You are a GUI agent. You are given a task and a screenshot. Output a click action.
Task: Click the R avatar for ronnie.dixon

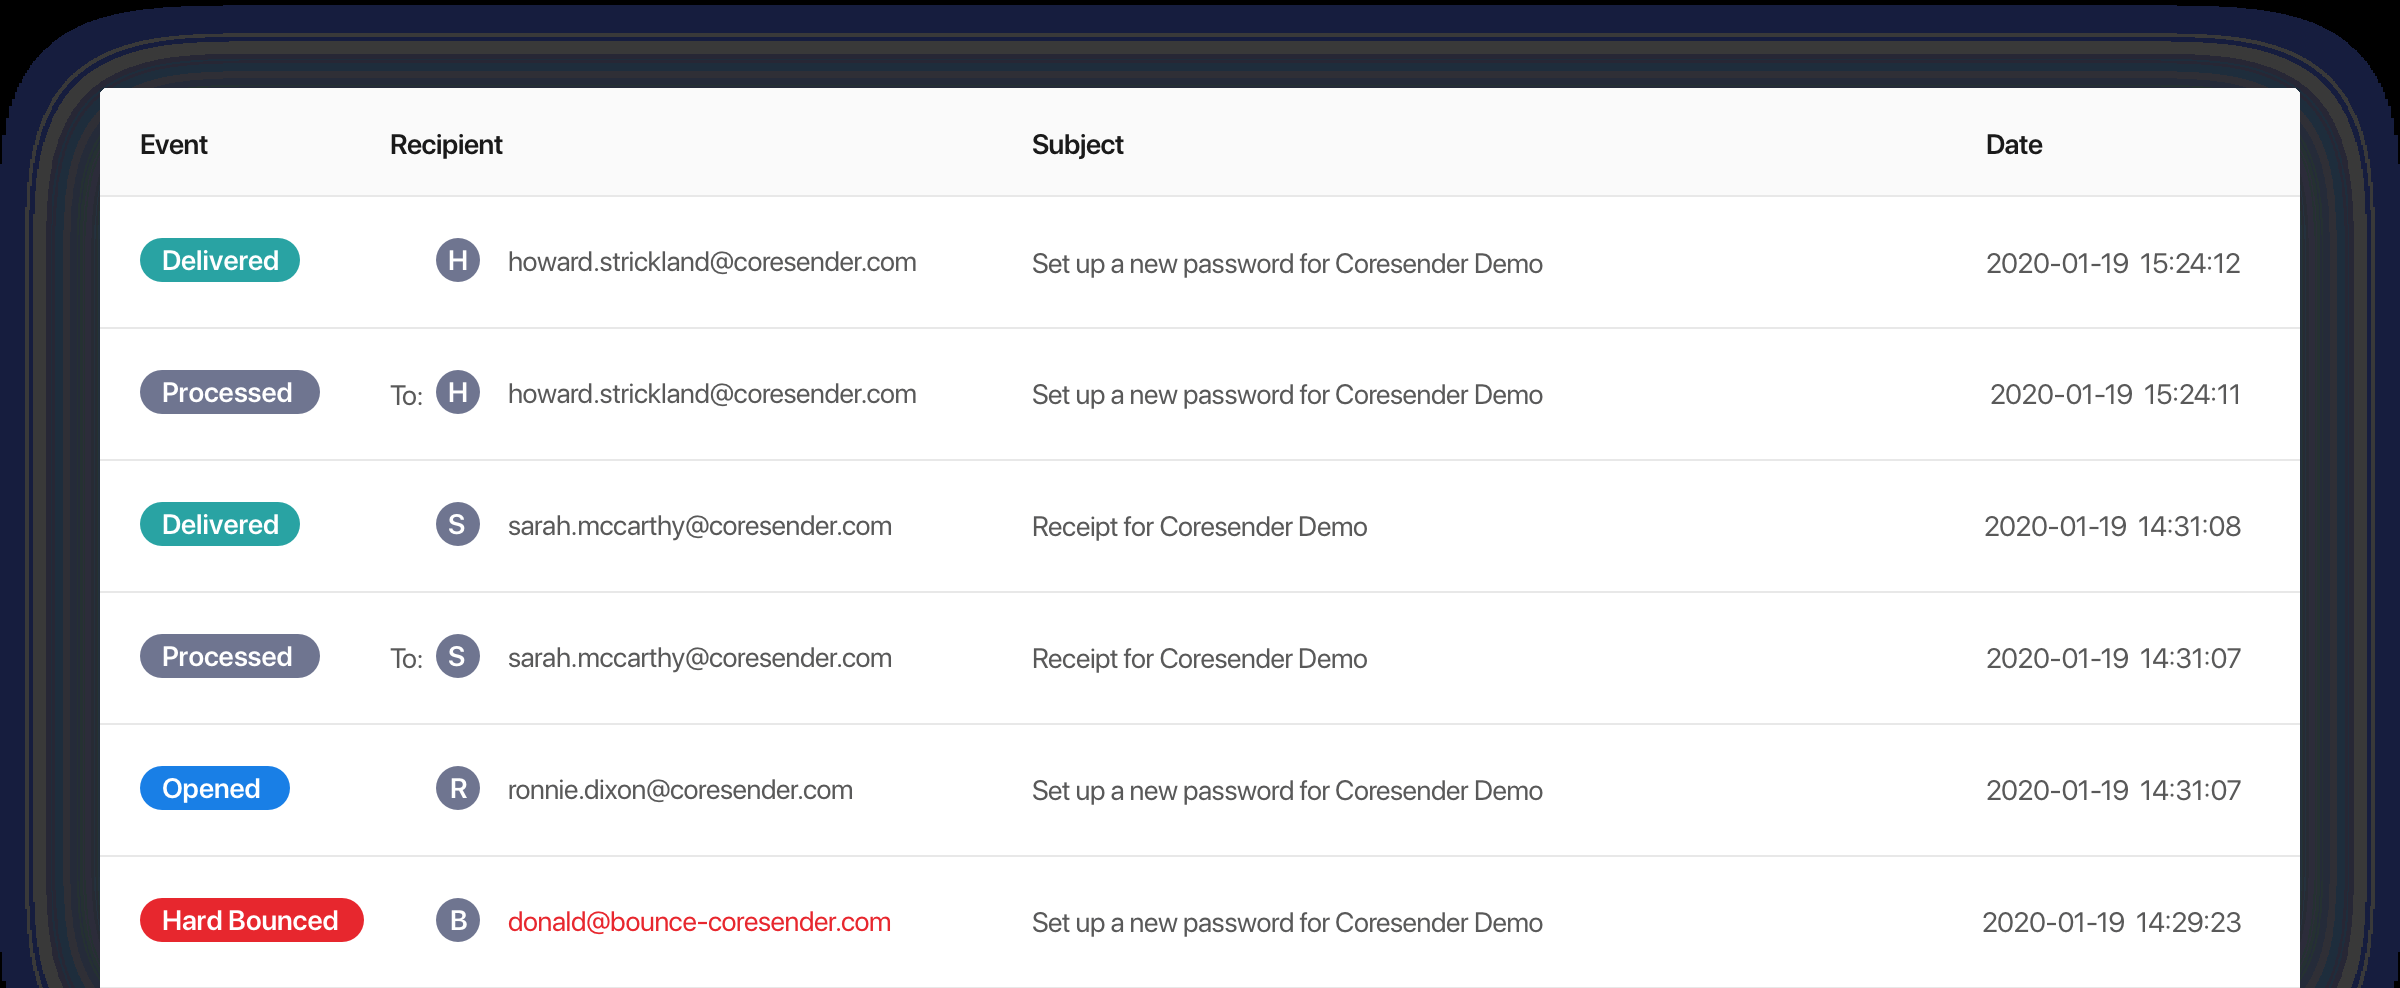point(458,789)
